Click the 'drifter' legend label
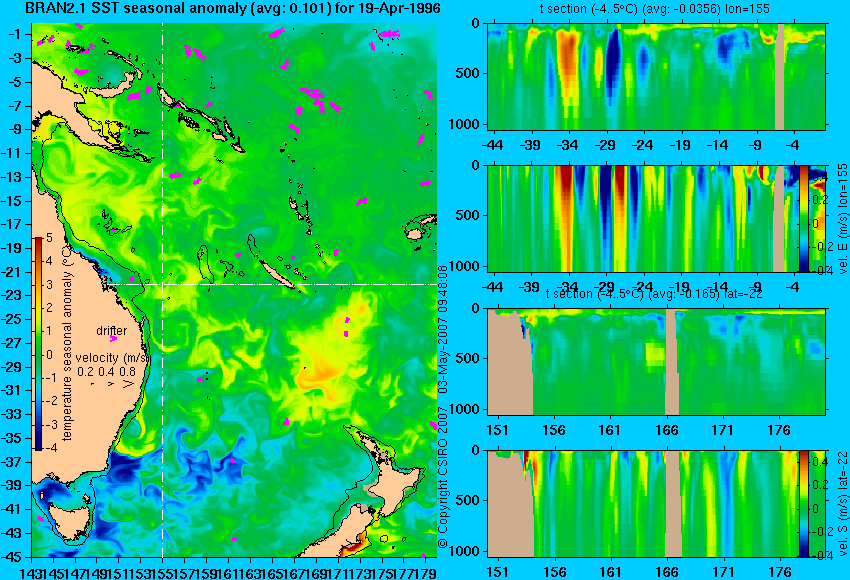The image size is (850, 580). [x=112, y=331]
